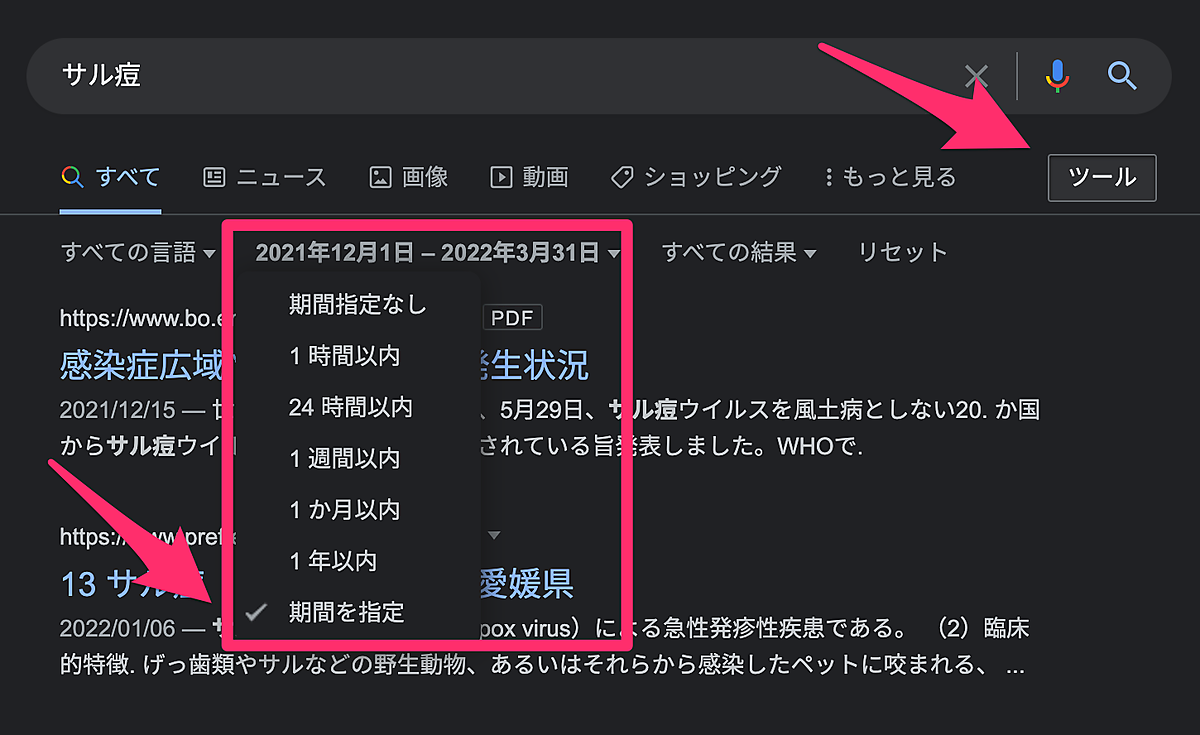The image size is (1200, 735).
Task: Select the すべて tab
Action: pyautogui.click(x=110, y=178)
